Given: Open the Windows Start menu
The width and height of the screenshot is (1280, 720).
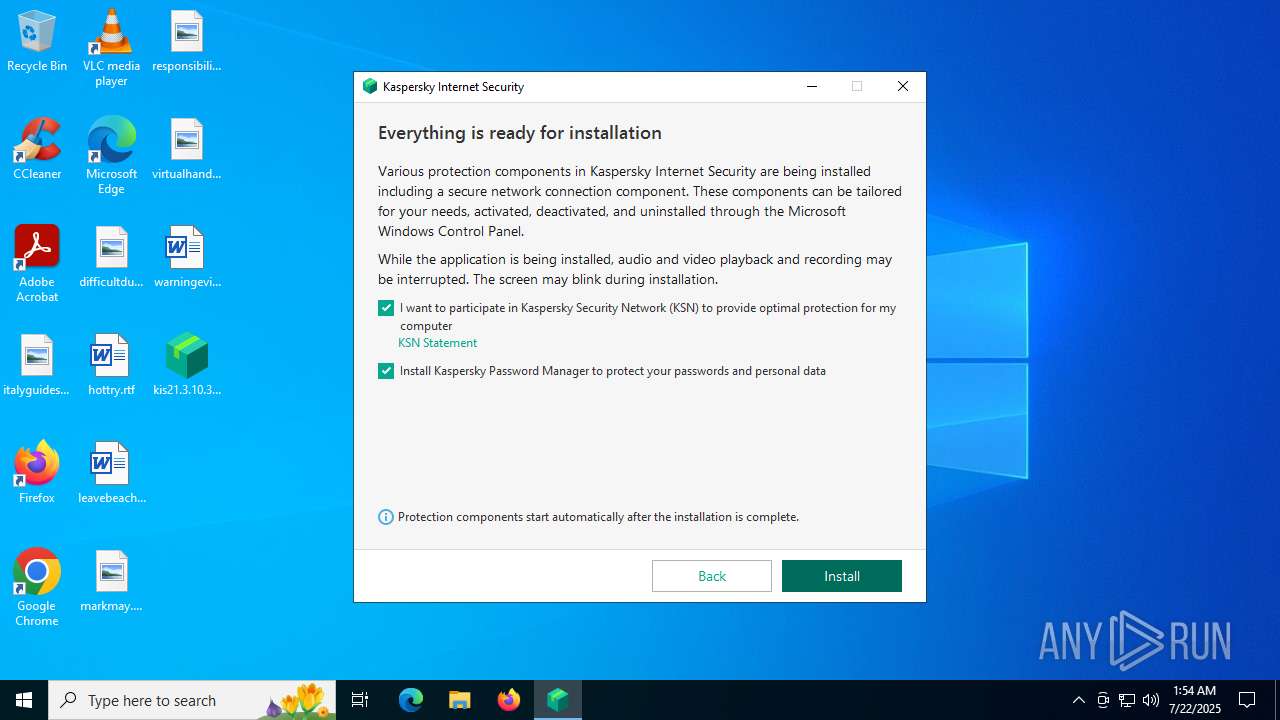Looking at the screenshot, I should (24, 700).
